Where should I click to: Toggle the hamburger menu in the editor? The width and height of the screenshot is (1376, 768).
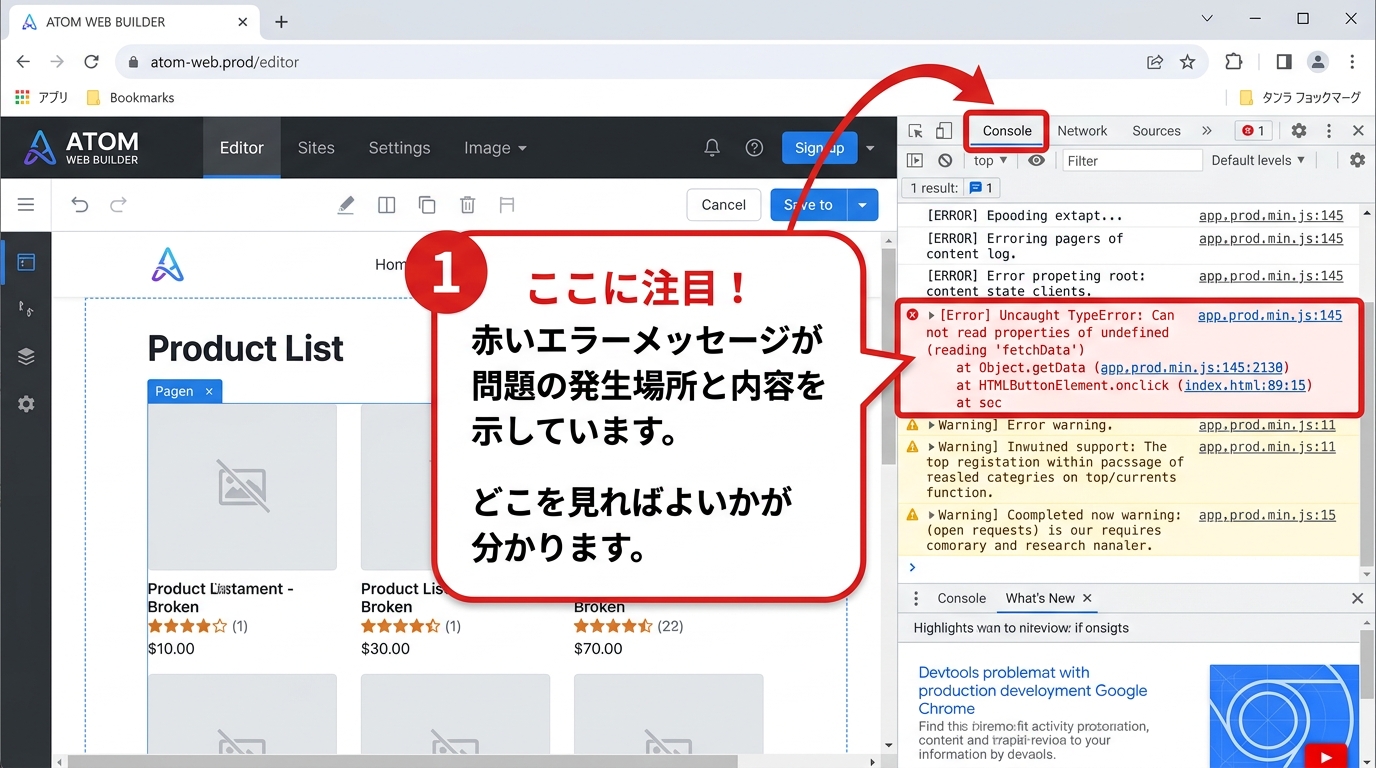click(x=26, y=205)
